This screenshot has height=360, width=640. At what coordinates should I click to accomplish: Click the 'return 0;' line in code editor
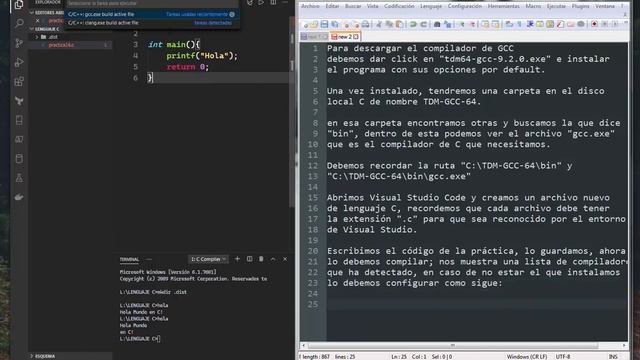pyautogui.click(x=188, y=67)
